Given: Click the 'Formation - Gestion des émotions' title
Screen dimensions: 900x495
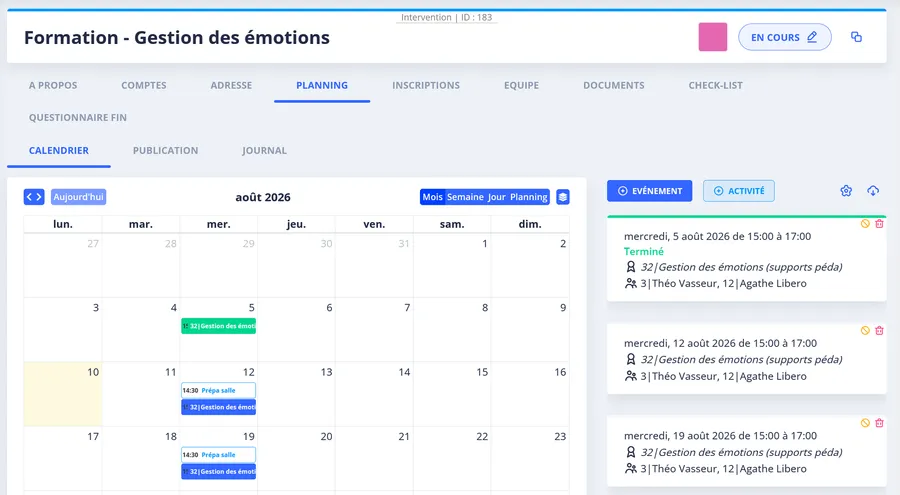Looking at the screenshot, I should [177, 37].
